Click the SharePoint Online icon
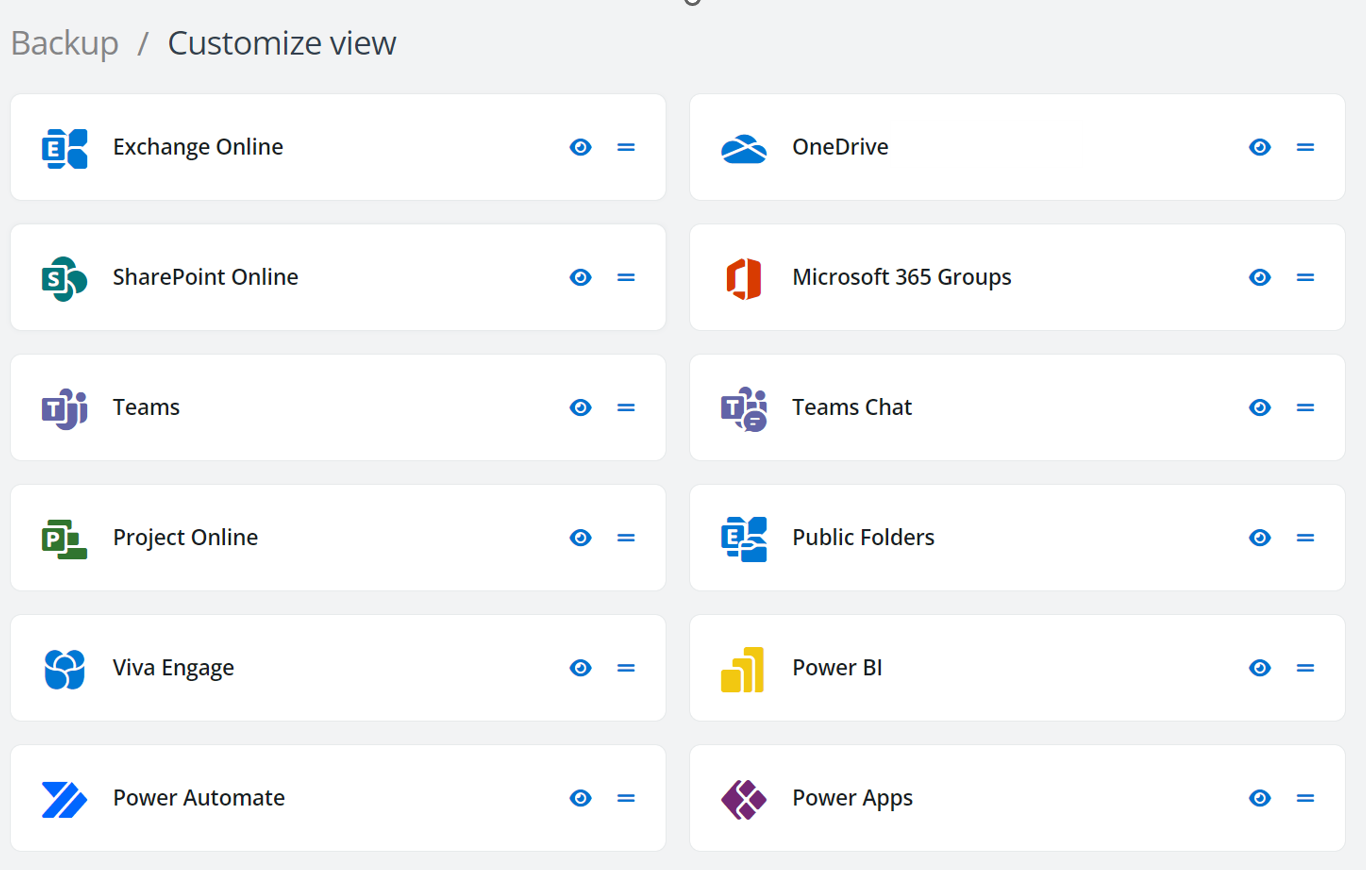This screenshot has height=870, width=1366. [64, 278]
